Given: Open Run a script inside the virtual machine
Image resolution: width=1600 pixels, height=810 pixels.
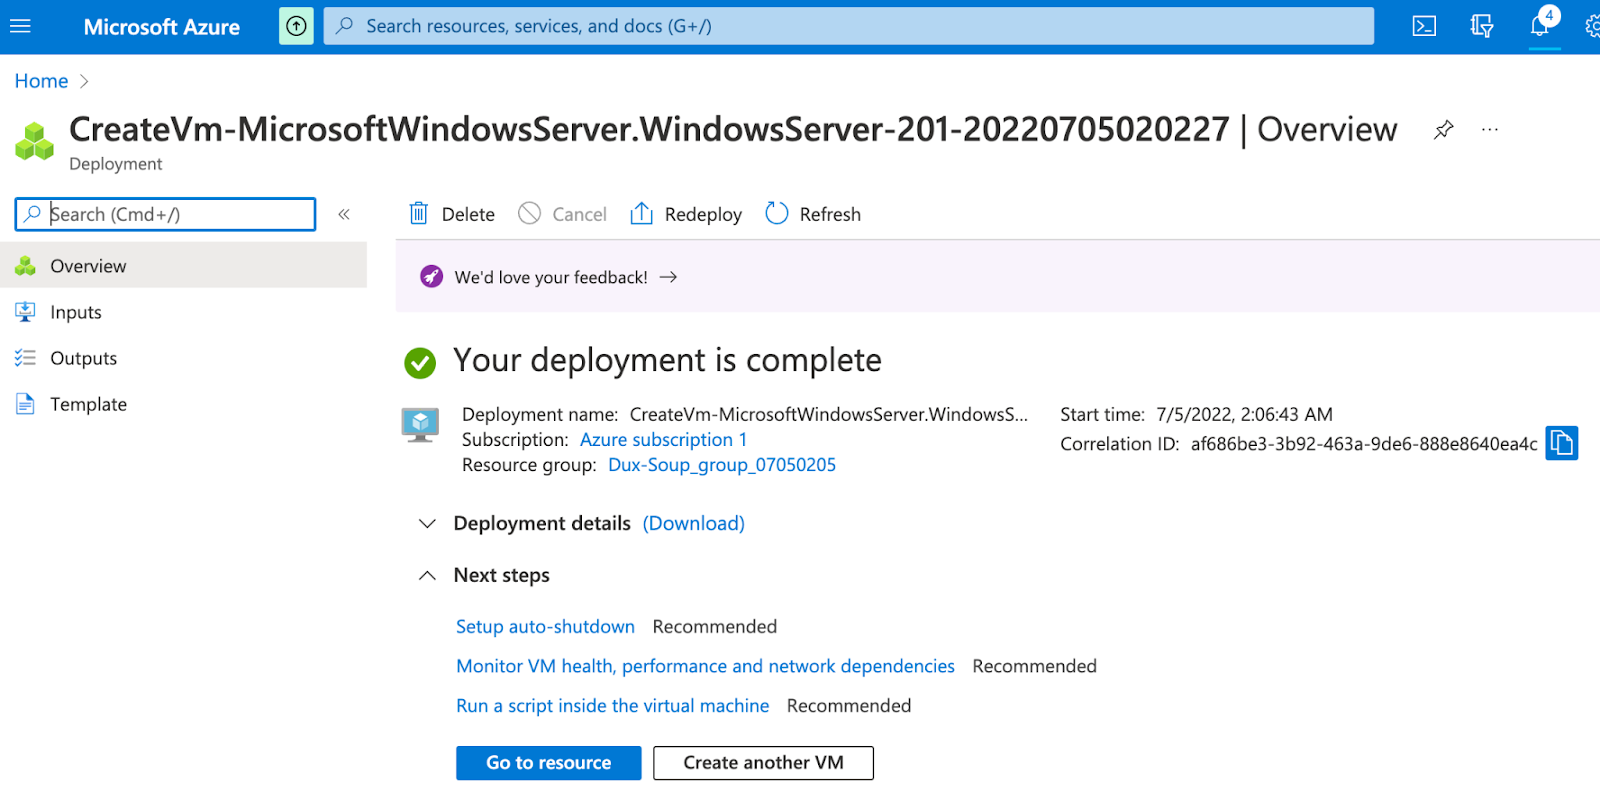Looking at the screenshot, I should tap(613, 706).
